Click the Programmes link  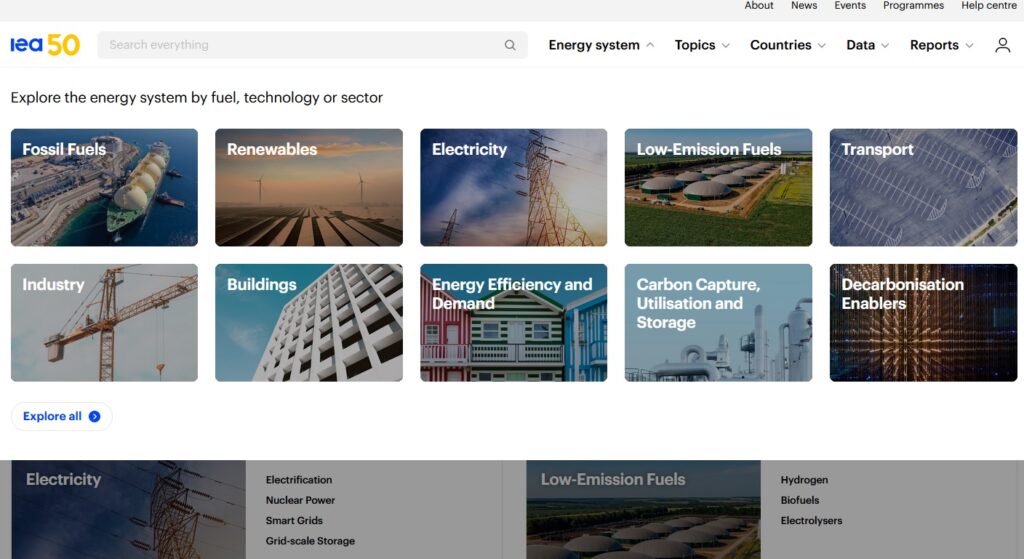[x=913, y=6]
